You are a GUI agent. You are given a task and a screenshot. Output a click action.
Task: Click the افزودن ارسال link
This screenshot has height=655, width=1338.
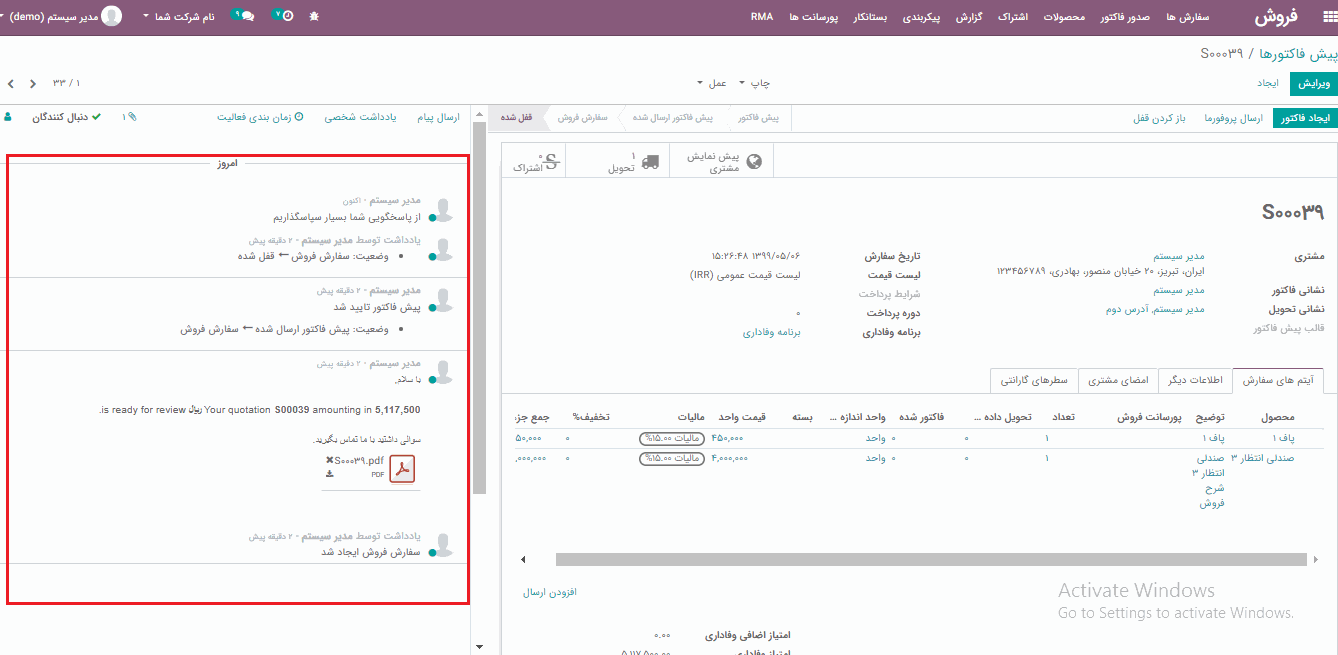(550, 593)
